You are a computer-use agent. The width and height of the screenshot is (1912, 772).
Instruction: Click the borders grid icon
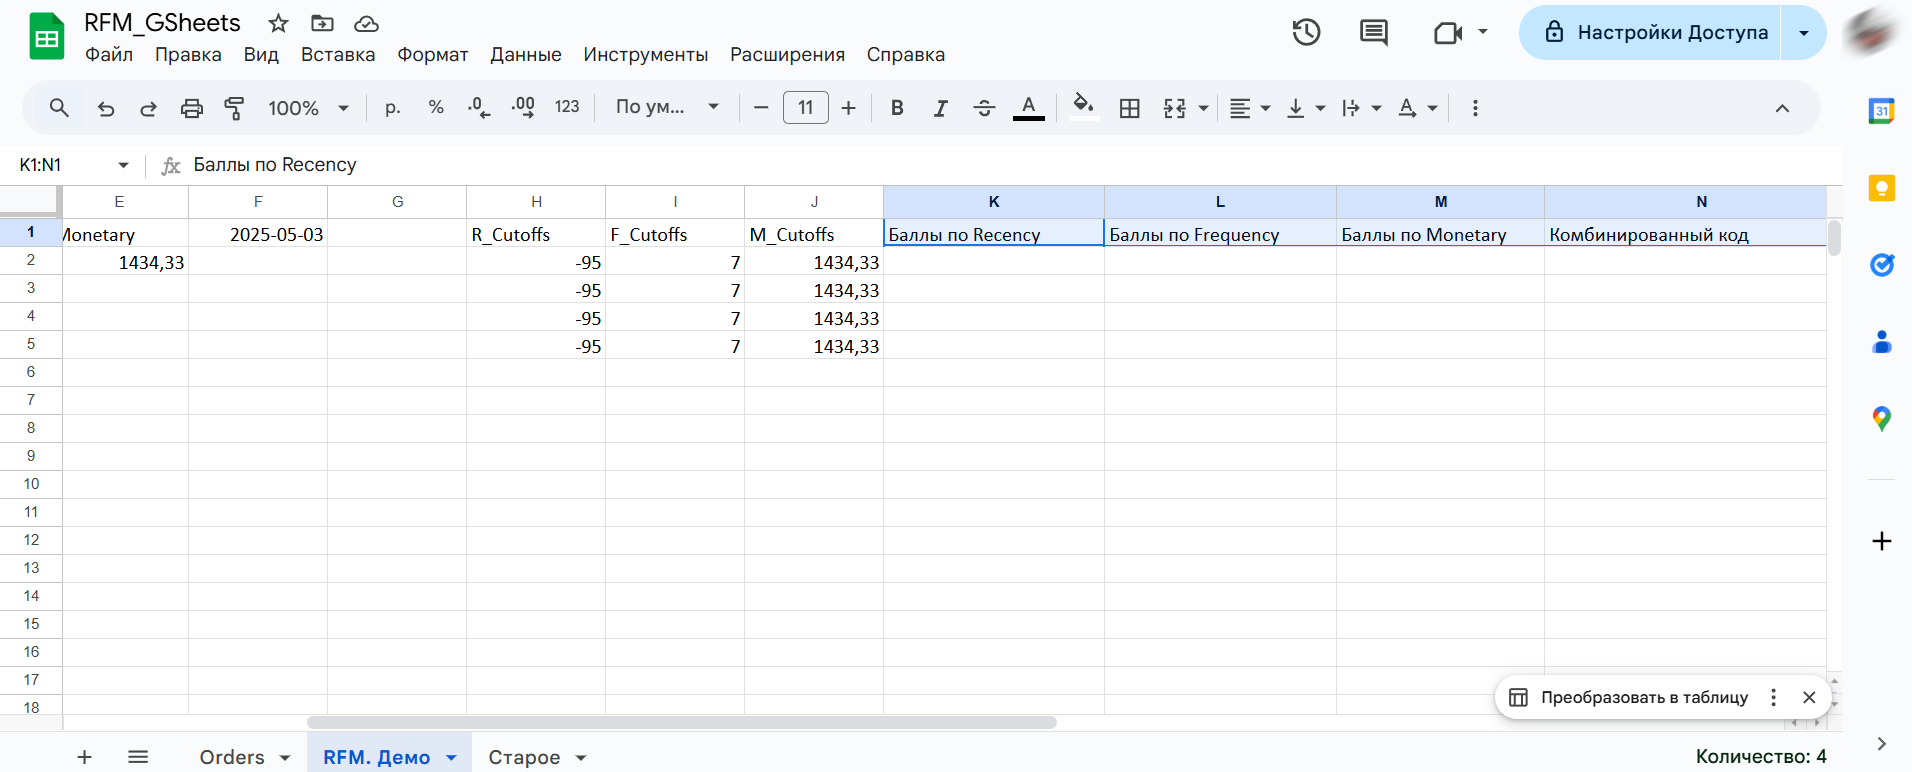click(1129, 108)
